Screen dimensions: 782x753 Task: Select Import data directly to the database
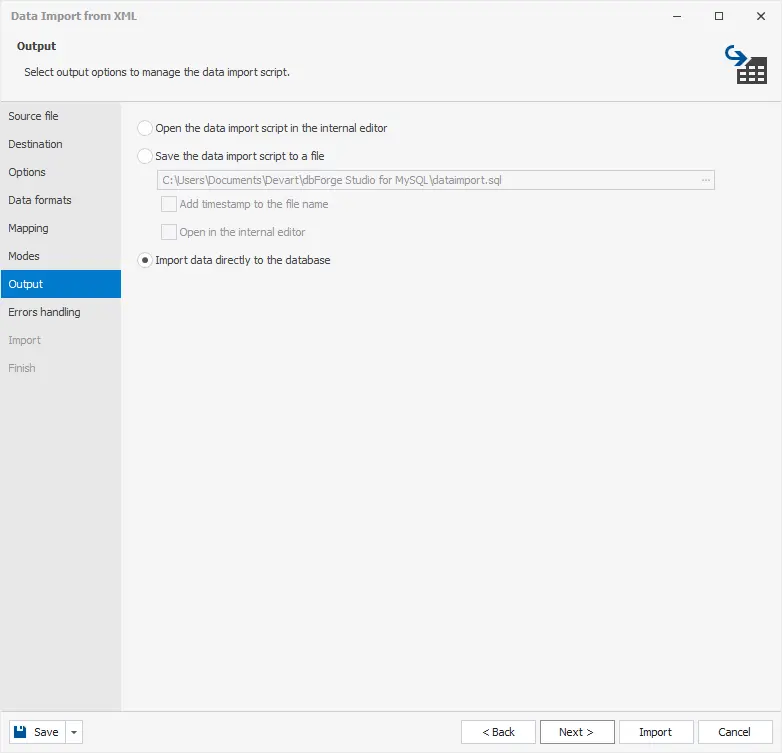click(x=146, y=260)
